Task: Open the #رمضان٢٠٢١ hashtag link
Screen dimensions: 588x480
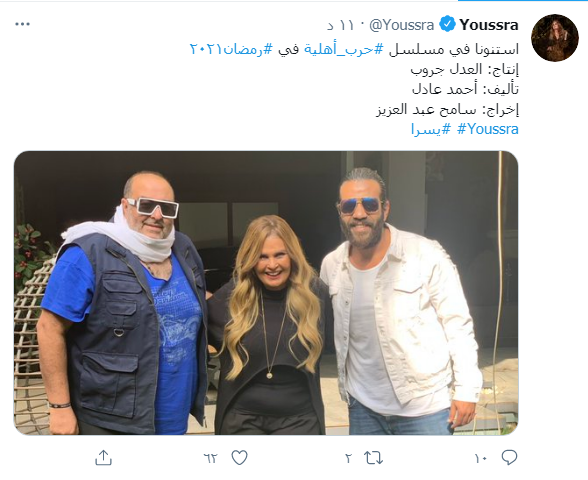Action: coord(232,50)
